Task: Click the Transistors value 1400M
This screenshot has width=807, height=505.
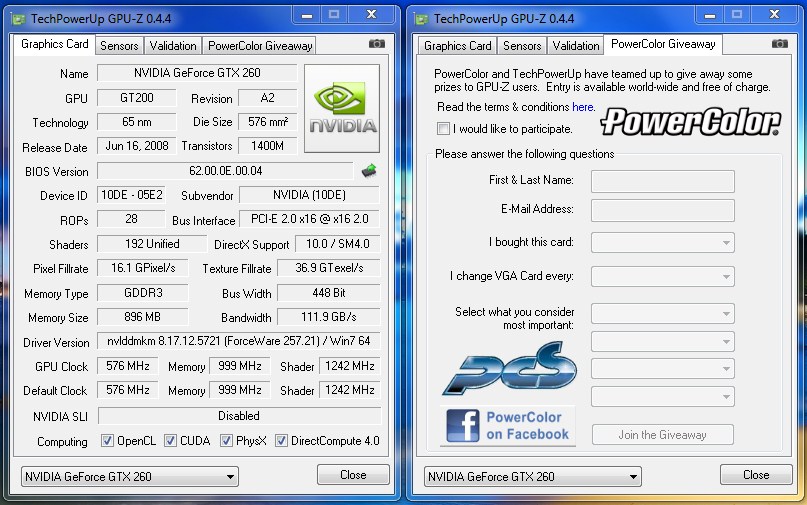Action: [268, 146]
